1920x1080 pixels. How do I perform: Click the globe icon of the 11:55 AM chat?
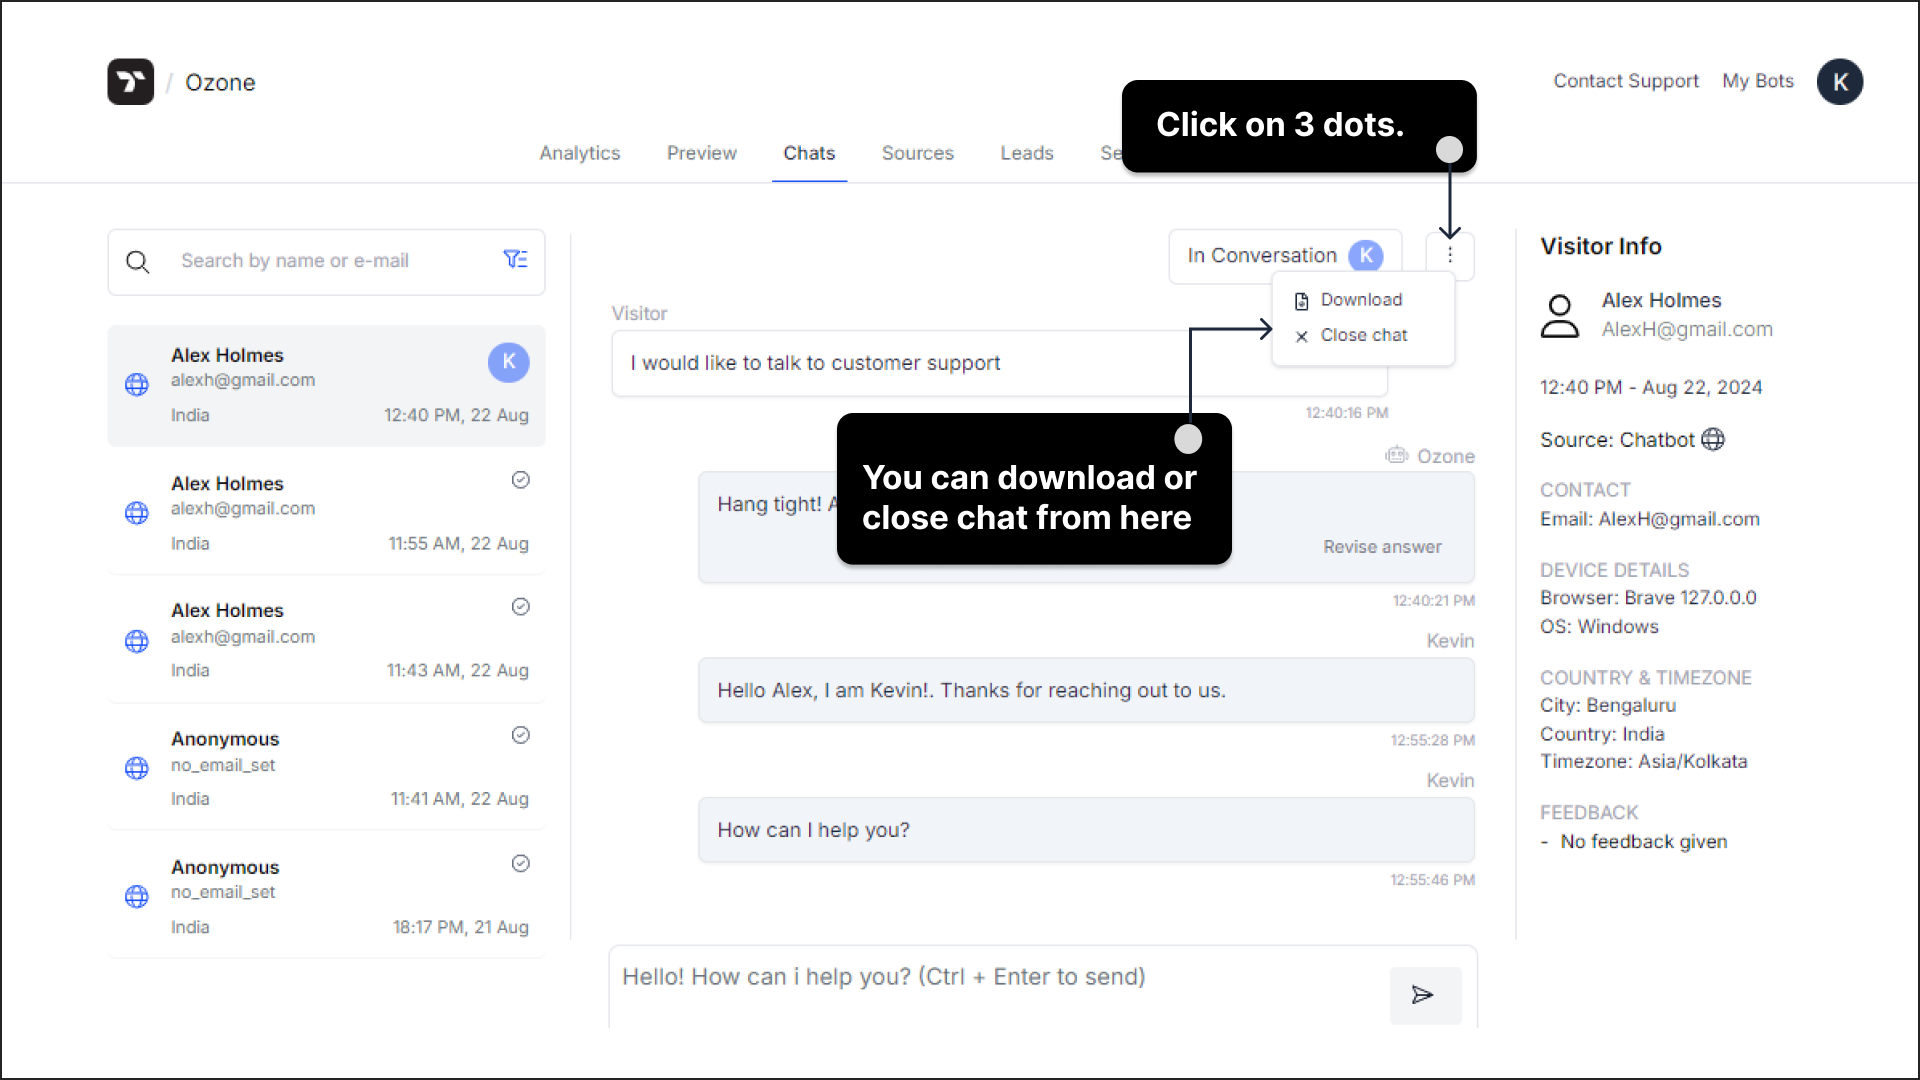137,513
